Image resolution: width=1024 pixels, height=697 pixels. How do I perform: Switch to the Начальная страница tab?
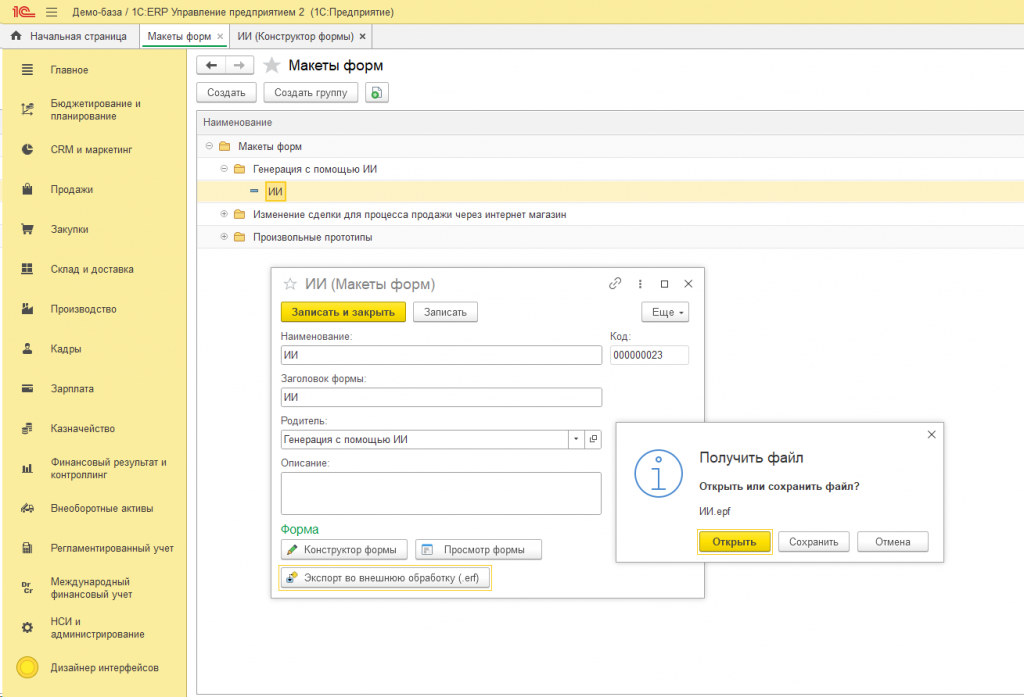[71, 36]
